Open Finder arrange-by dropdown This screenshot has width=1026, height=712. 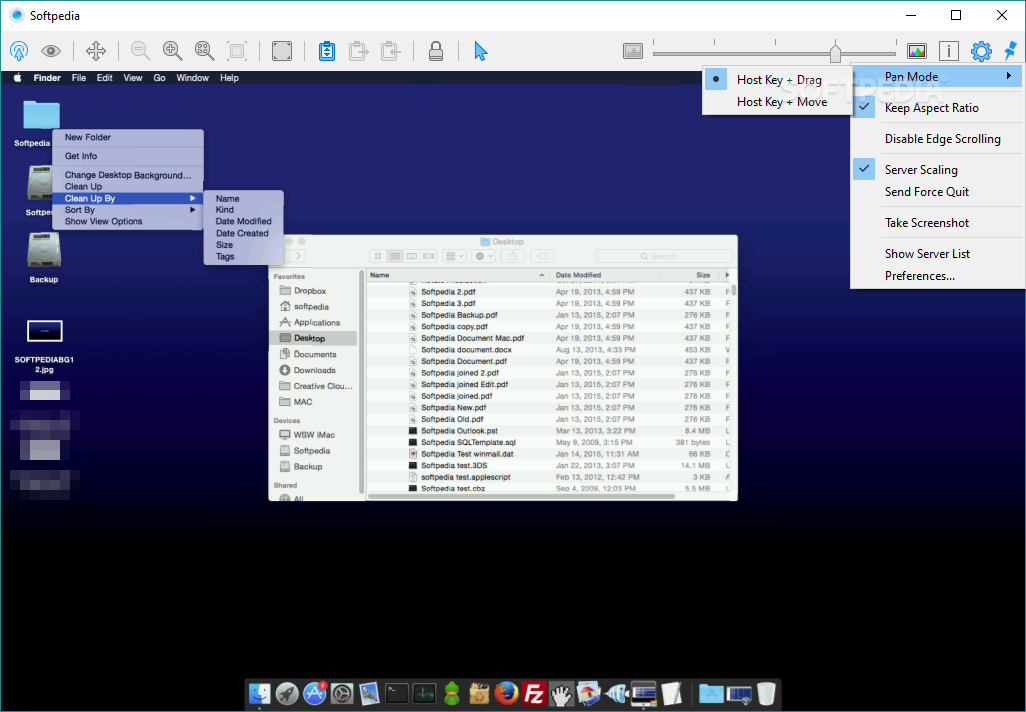(x=454, y=256)
